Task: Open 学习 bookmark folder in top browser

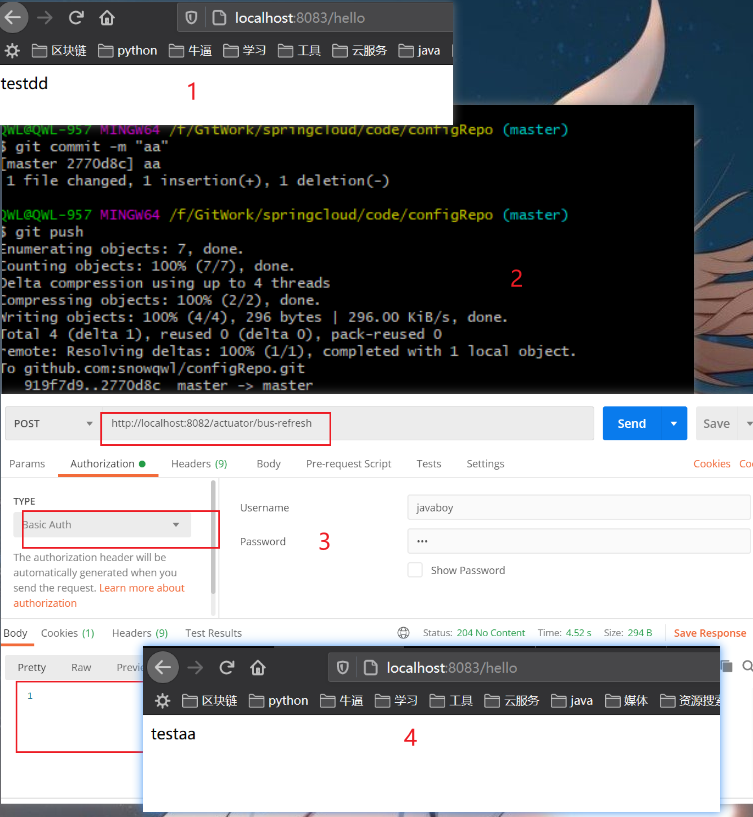Action: [x=244, y=51]
